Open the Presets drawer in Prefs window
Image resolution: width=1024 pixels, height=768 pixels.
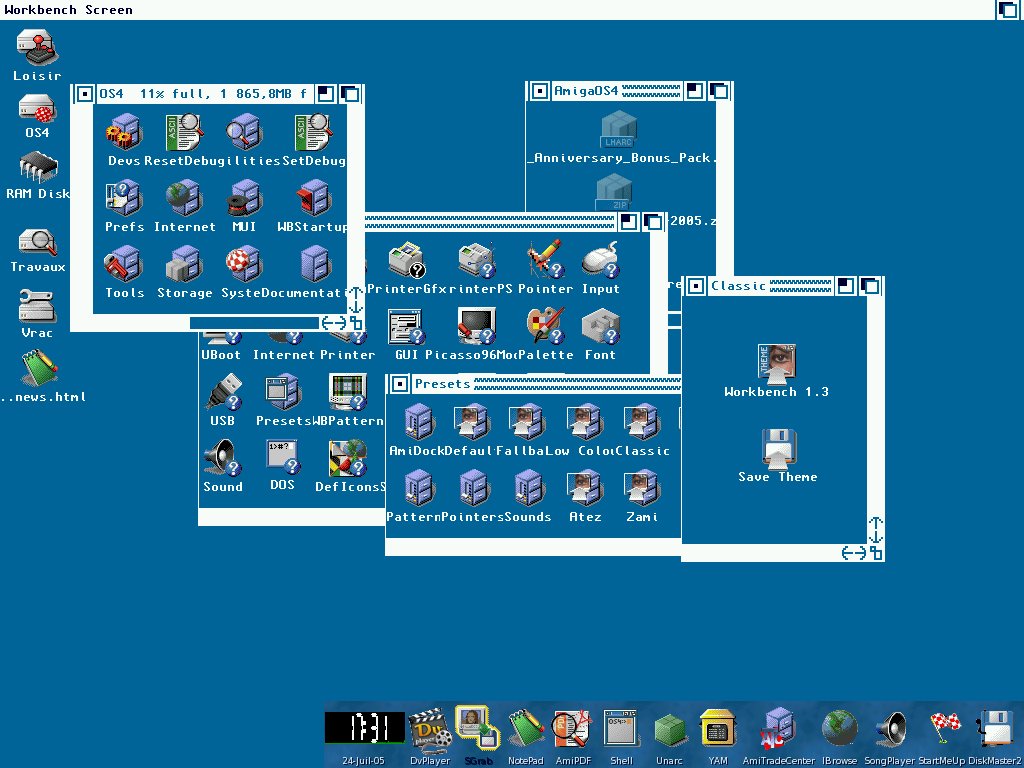(282, 392)
